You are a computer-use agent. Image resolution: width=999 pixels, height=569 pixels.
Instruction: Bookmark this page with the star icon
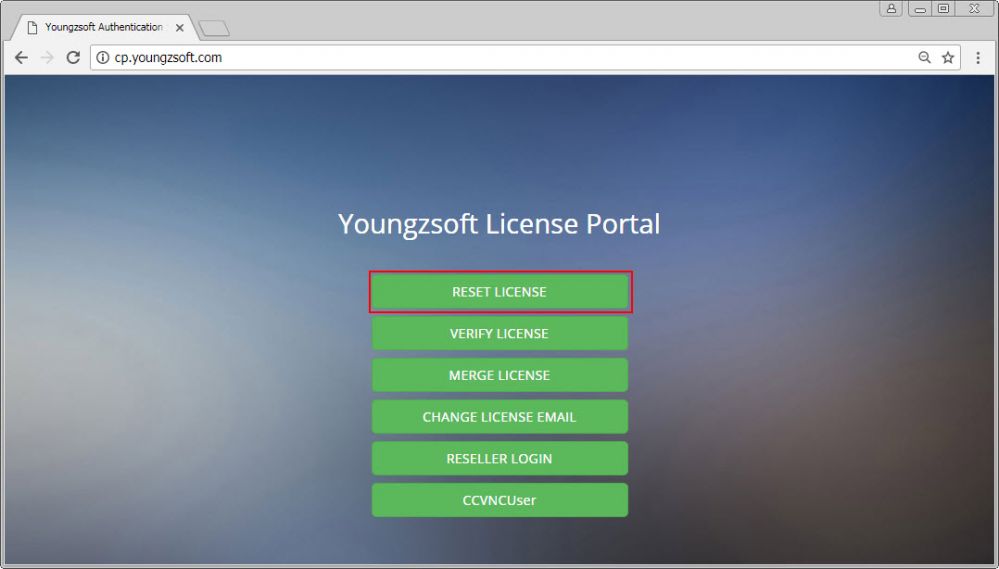(948, 57)
